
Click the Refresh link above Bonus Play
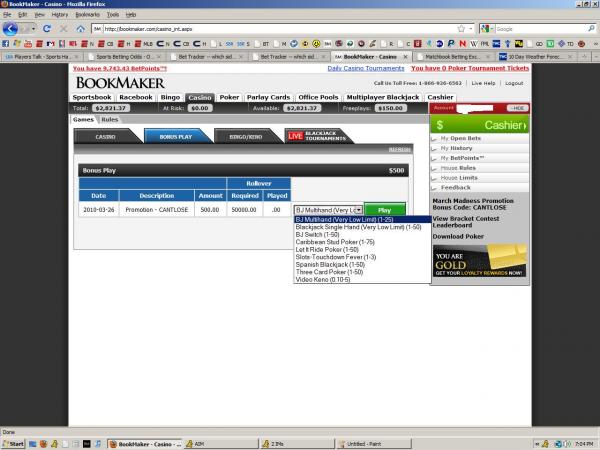click(x=399, y=149)
